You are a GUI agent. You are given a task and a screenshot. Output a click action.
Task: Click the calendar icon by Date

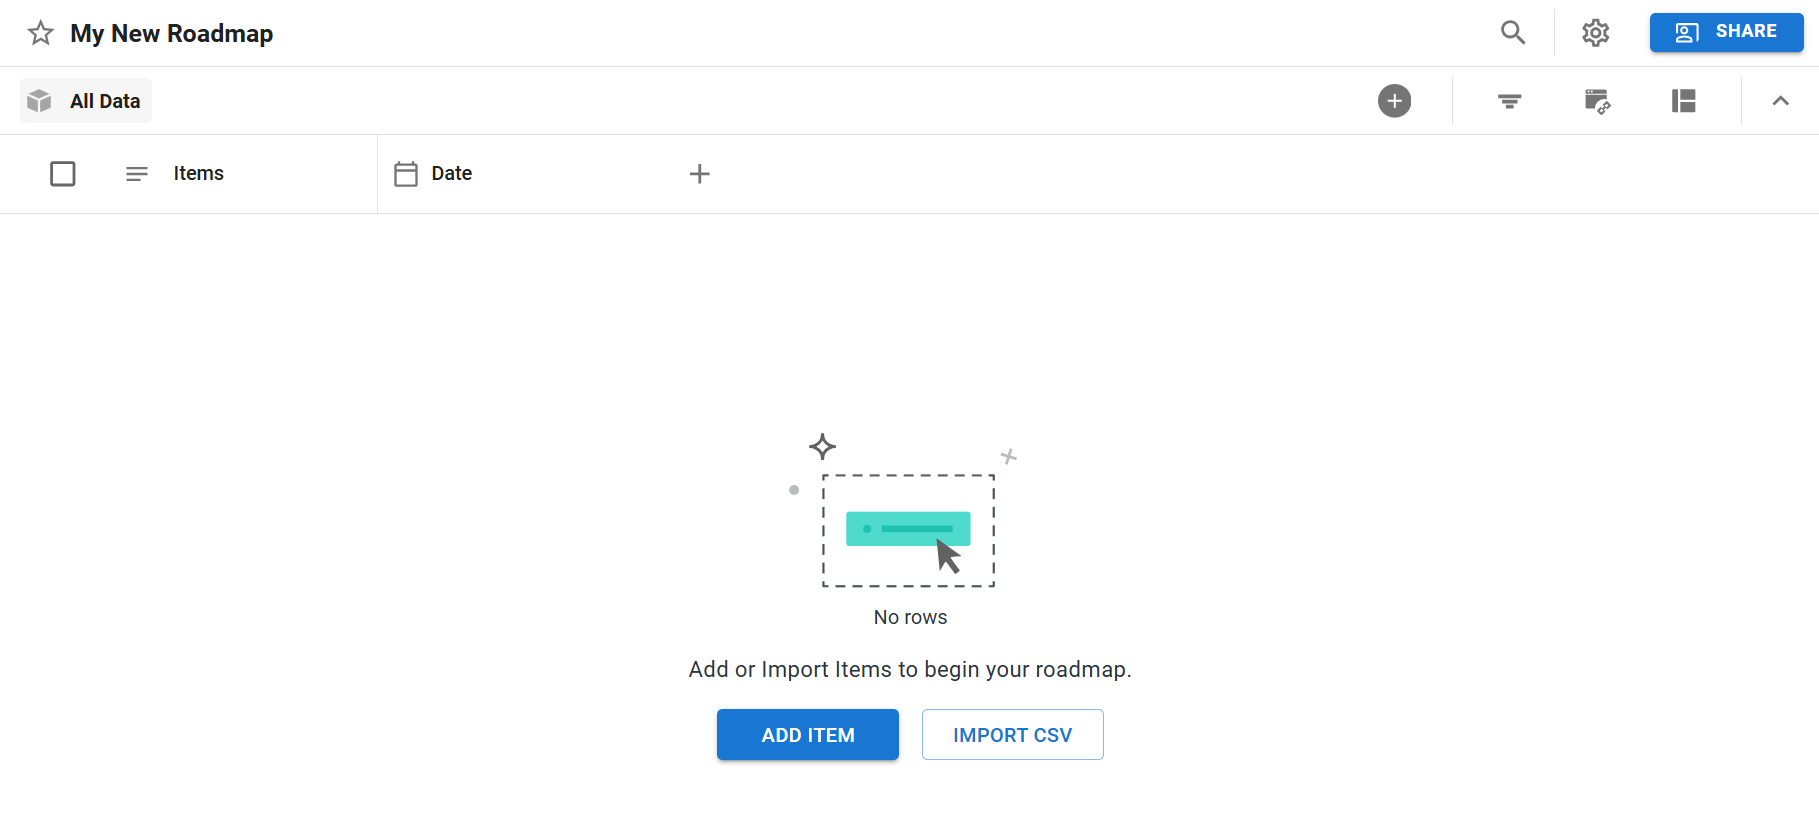pos(406,174)
